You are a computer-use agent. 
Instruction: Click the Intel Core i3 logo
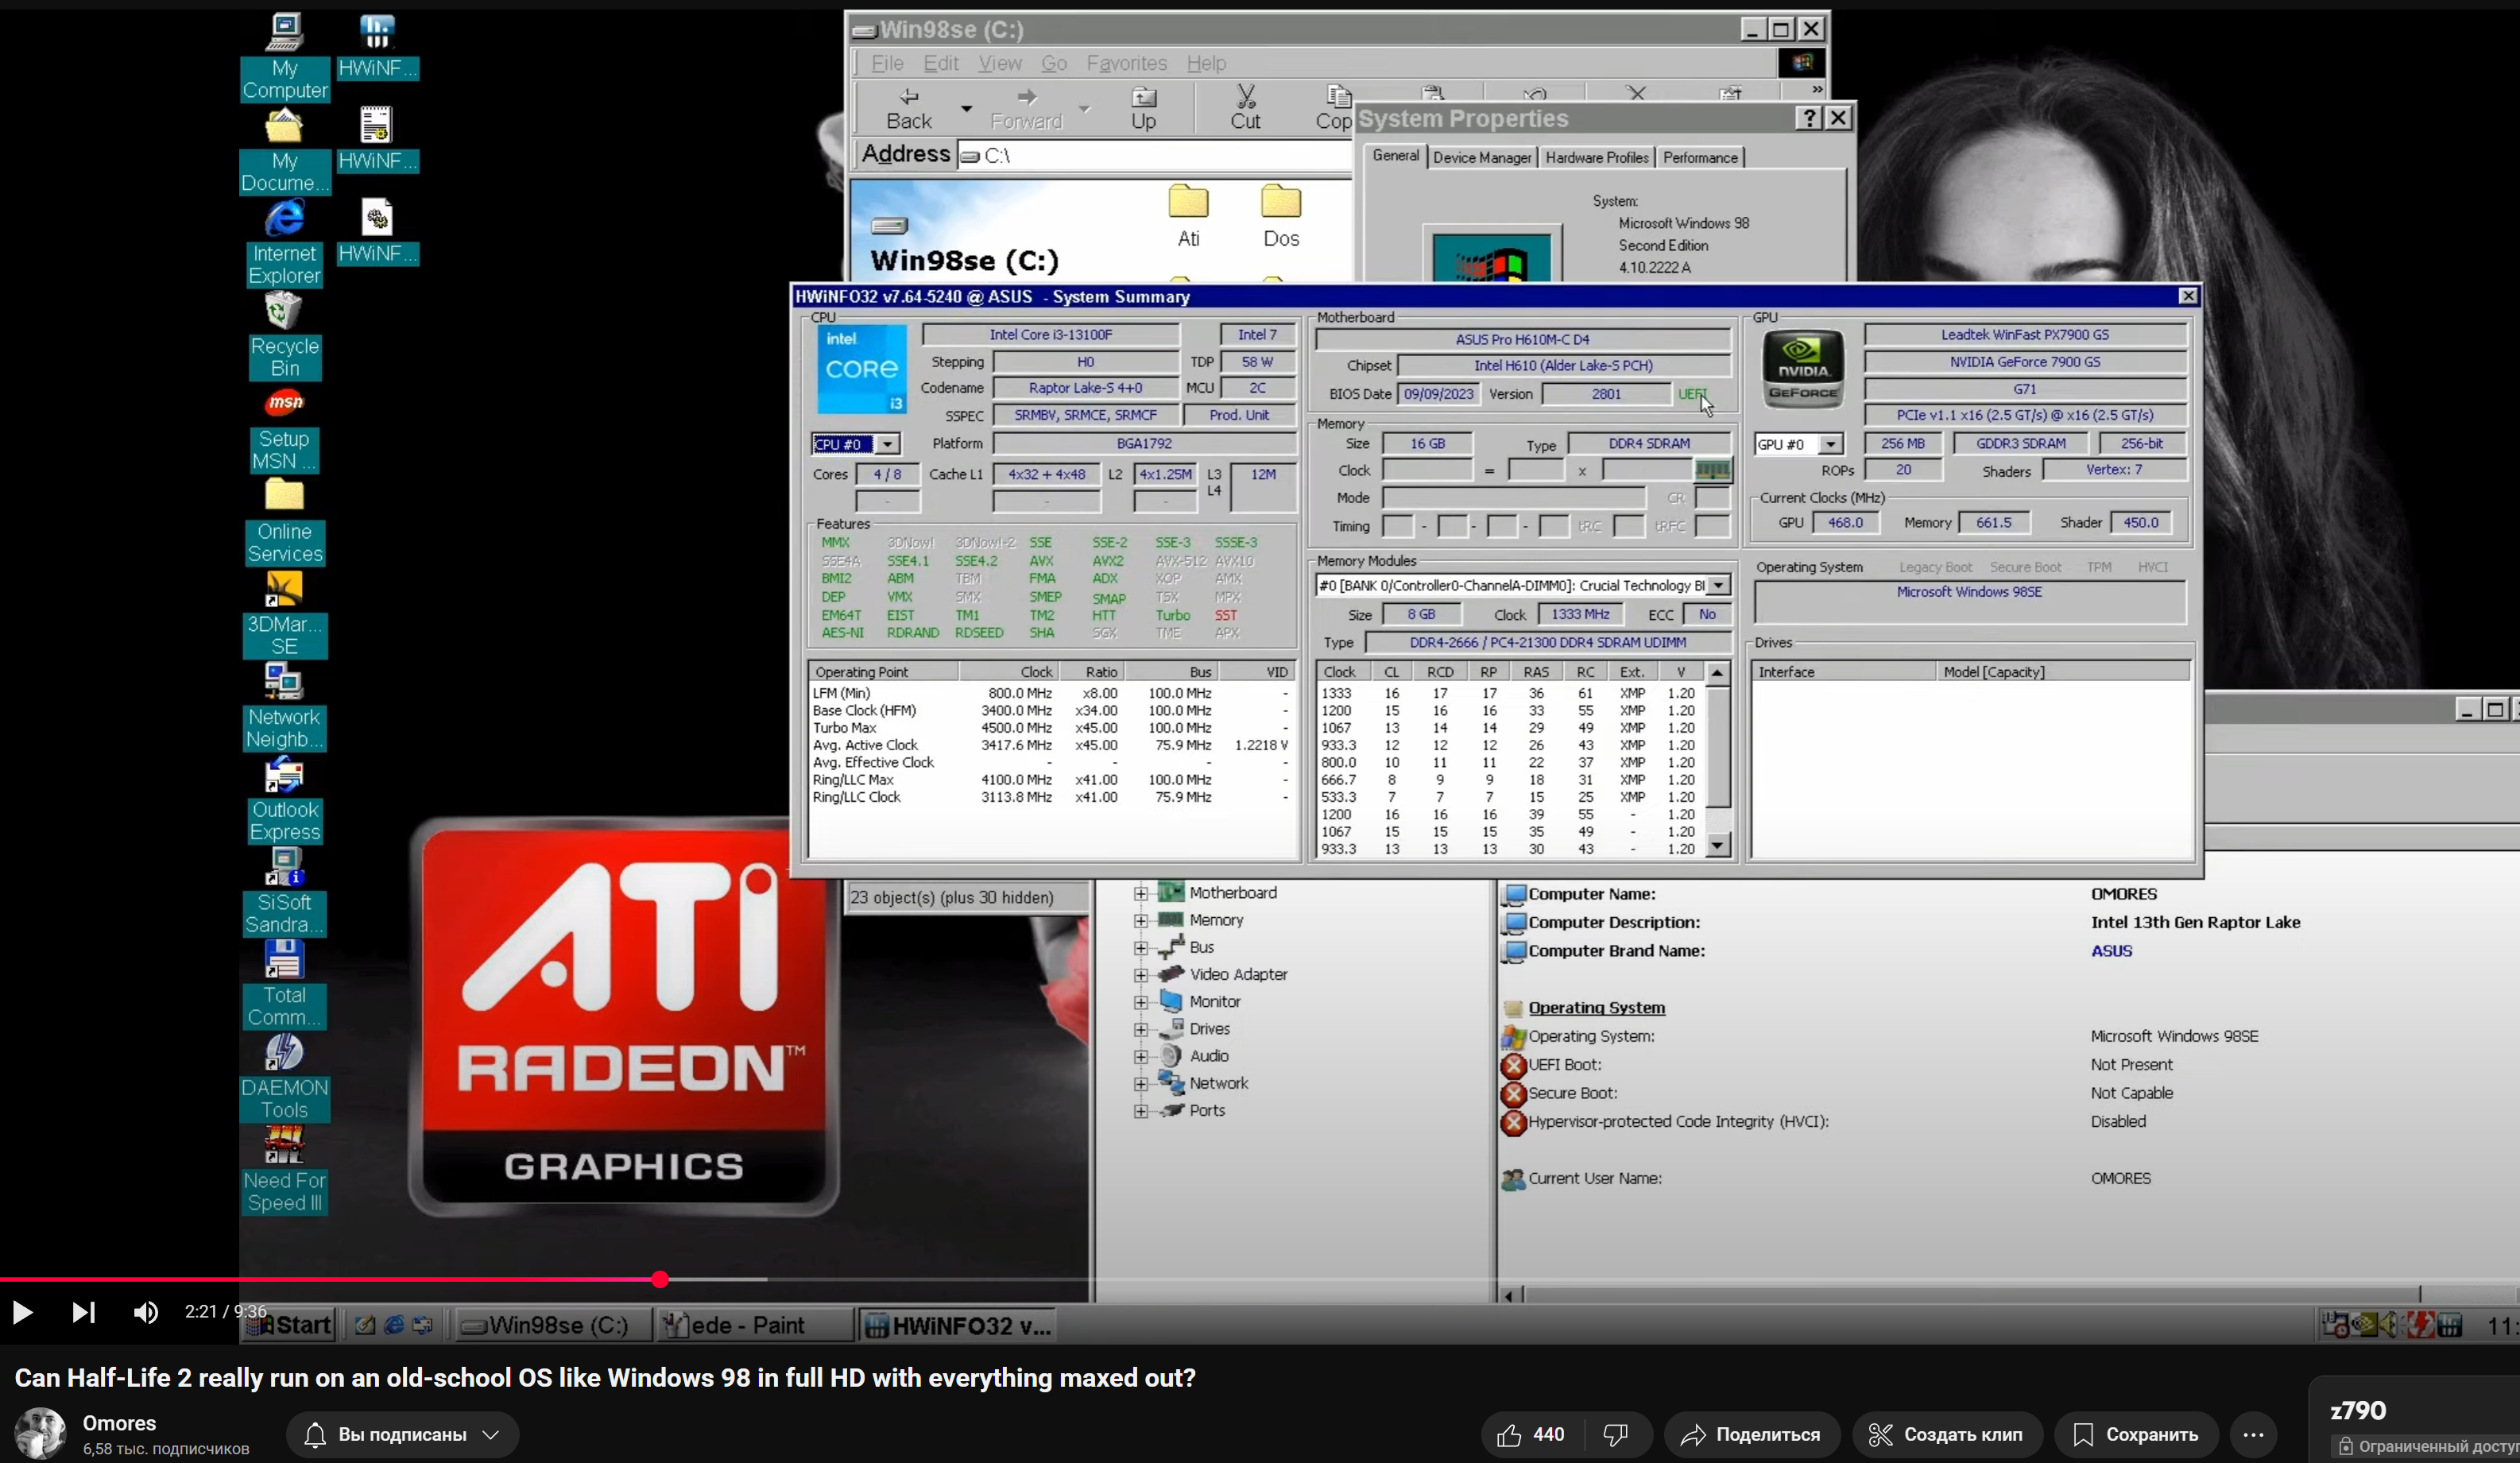click(x=861, y=368)
